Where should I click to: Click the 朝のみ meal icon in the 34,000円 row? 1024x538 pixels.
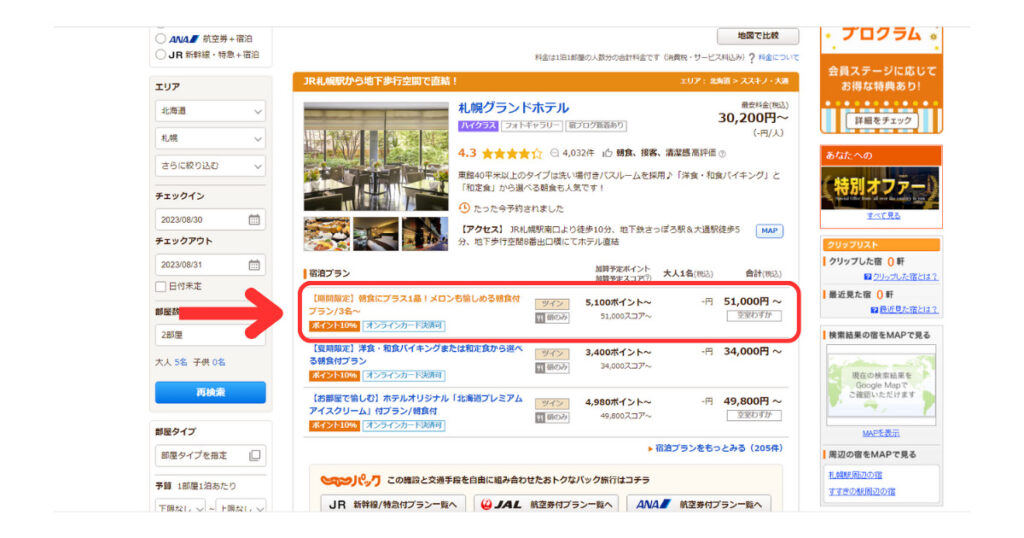pos(552,368)
